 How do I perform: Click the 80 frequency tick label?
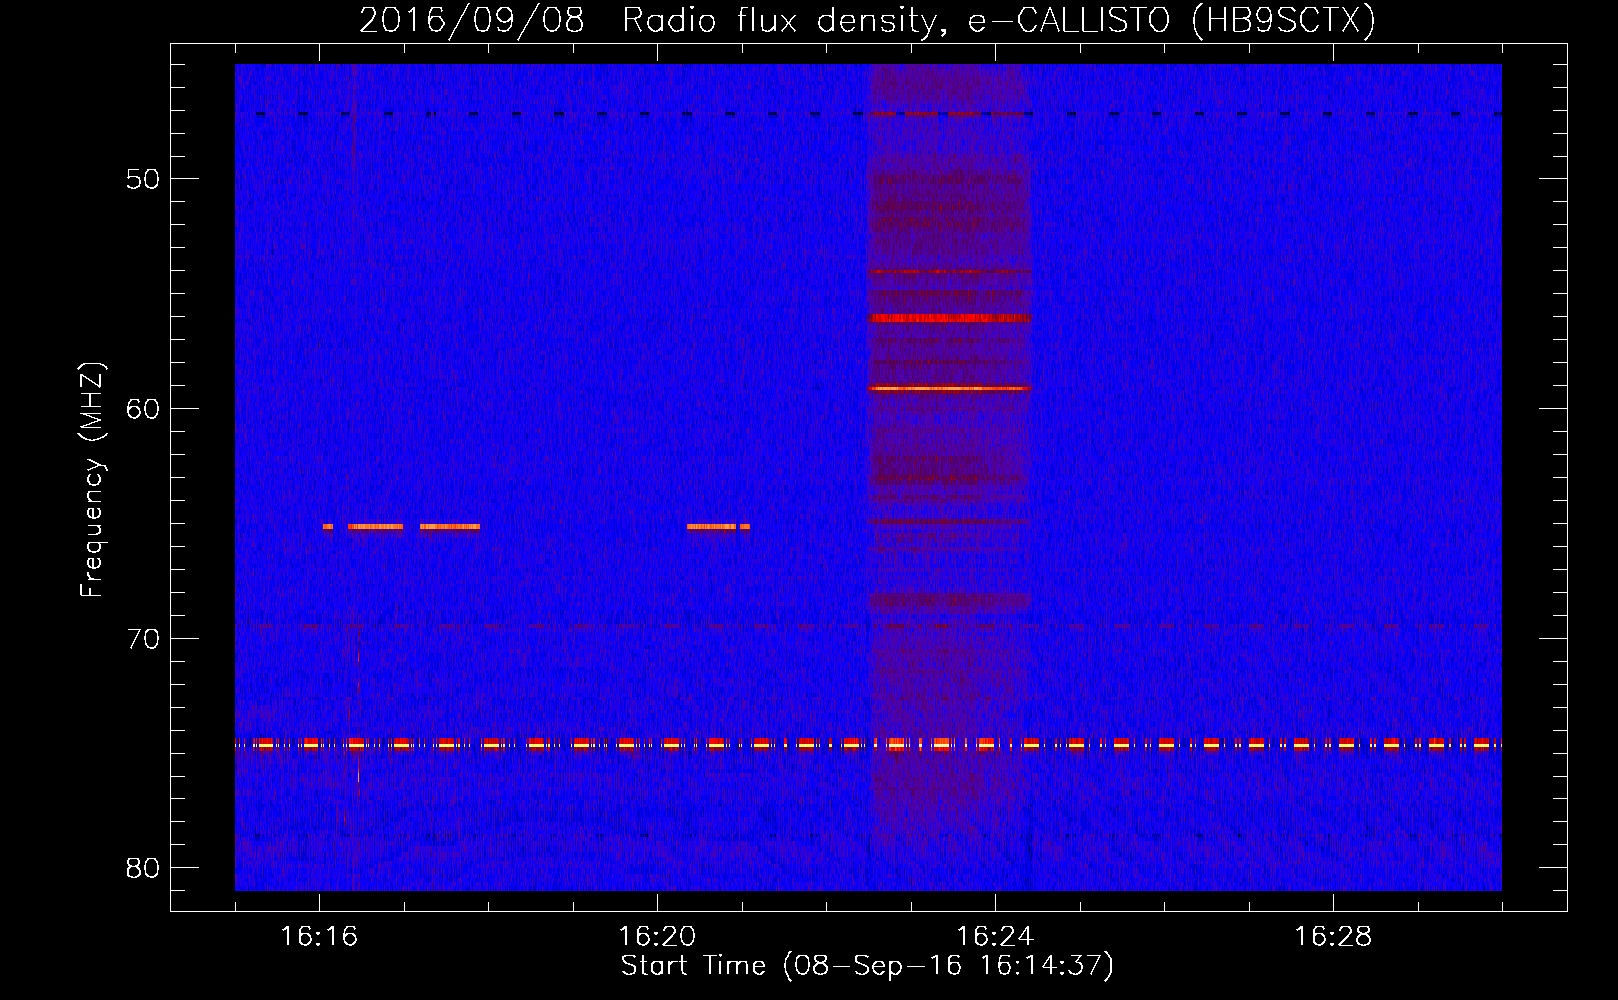(143, 868)
